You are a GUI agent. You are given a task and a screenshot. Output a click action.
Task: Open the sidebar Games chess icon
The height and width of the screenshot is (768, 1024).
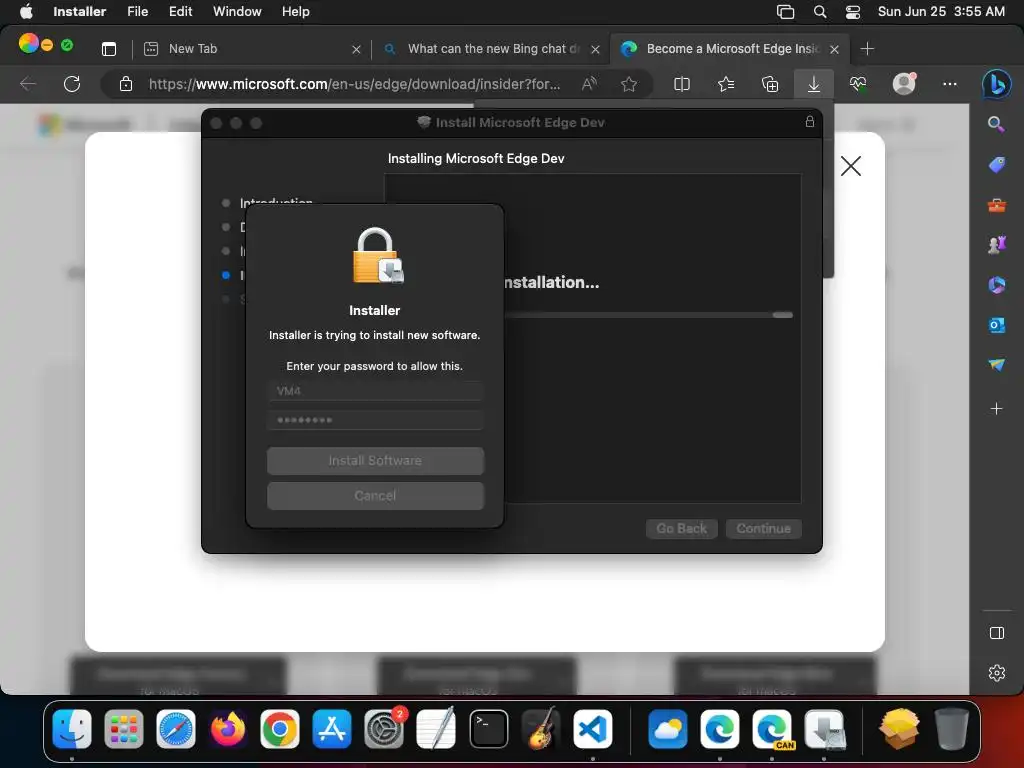[997, 245]
